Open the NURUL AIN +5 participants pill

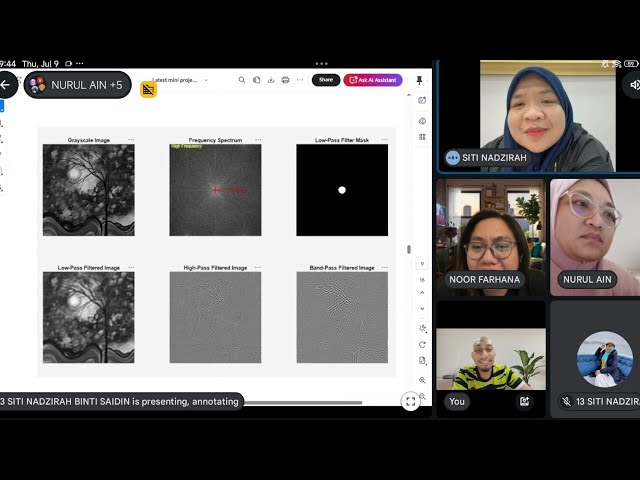click(78, 85)
